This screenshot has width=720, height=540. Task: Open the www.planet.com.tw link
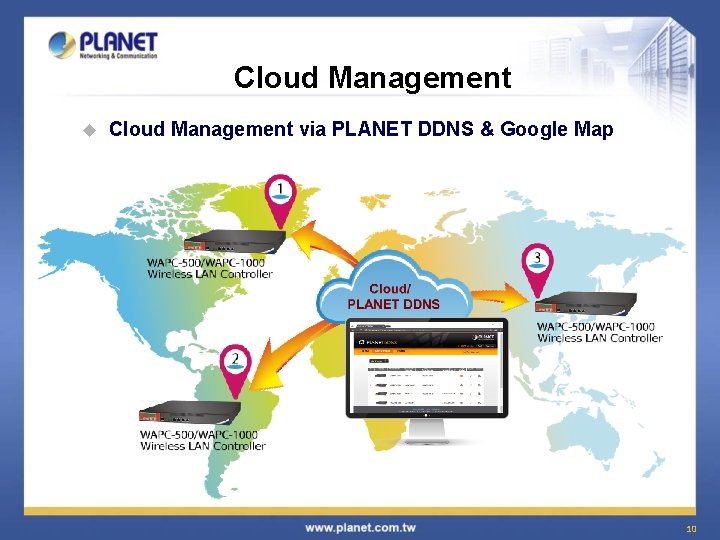point(360,528)
